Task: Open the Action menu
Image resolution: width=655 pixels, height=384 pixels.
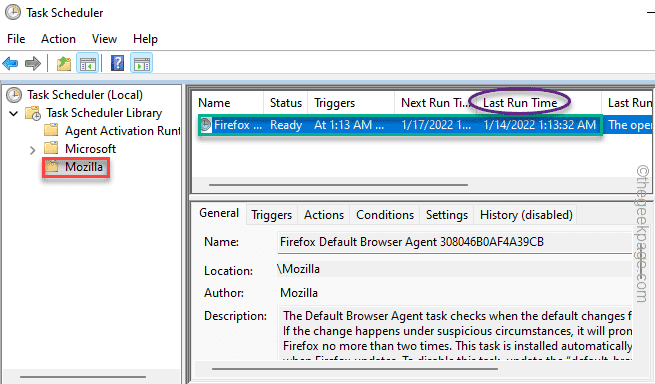Action: 58,39
